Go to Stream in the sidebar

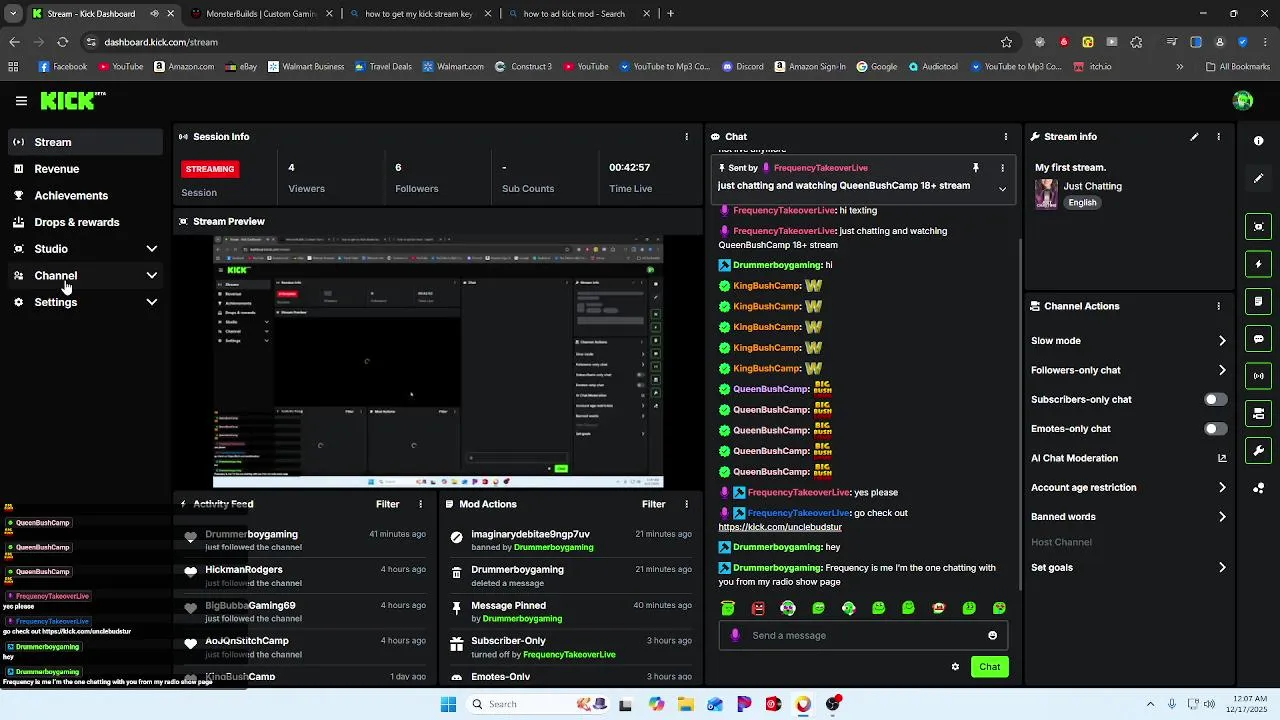[85, 142]
